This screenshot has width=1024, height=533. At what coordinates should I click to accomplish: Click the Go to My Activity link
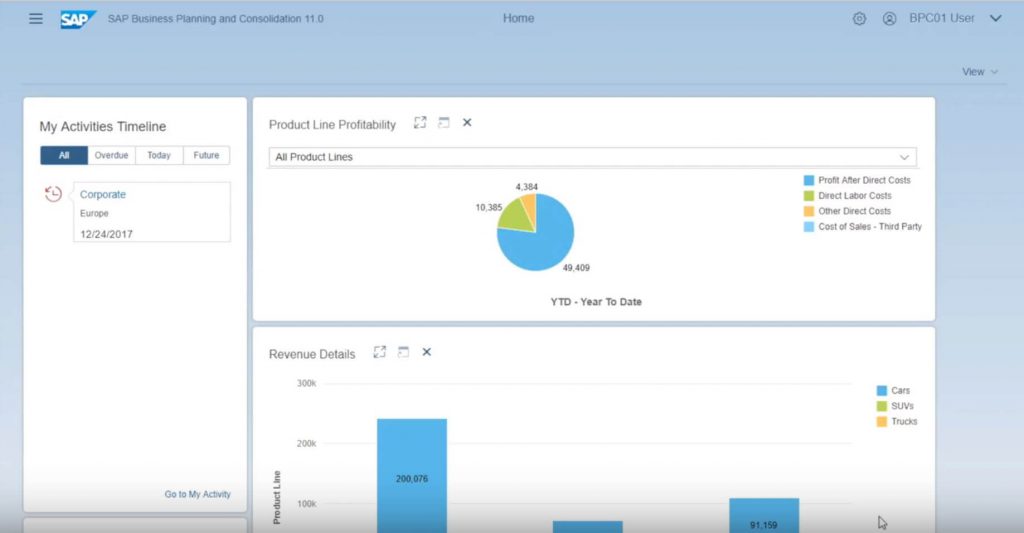pyautogui.click(x=197, y=494)
